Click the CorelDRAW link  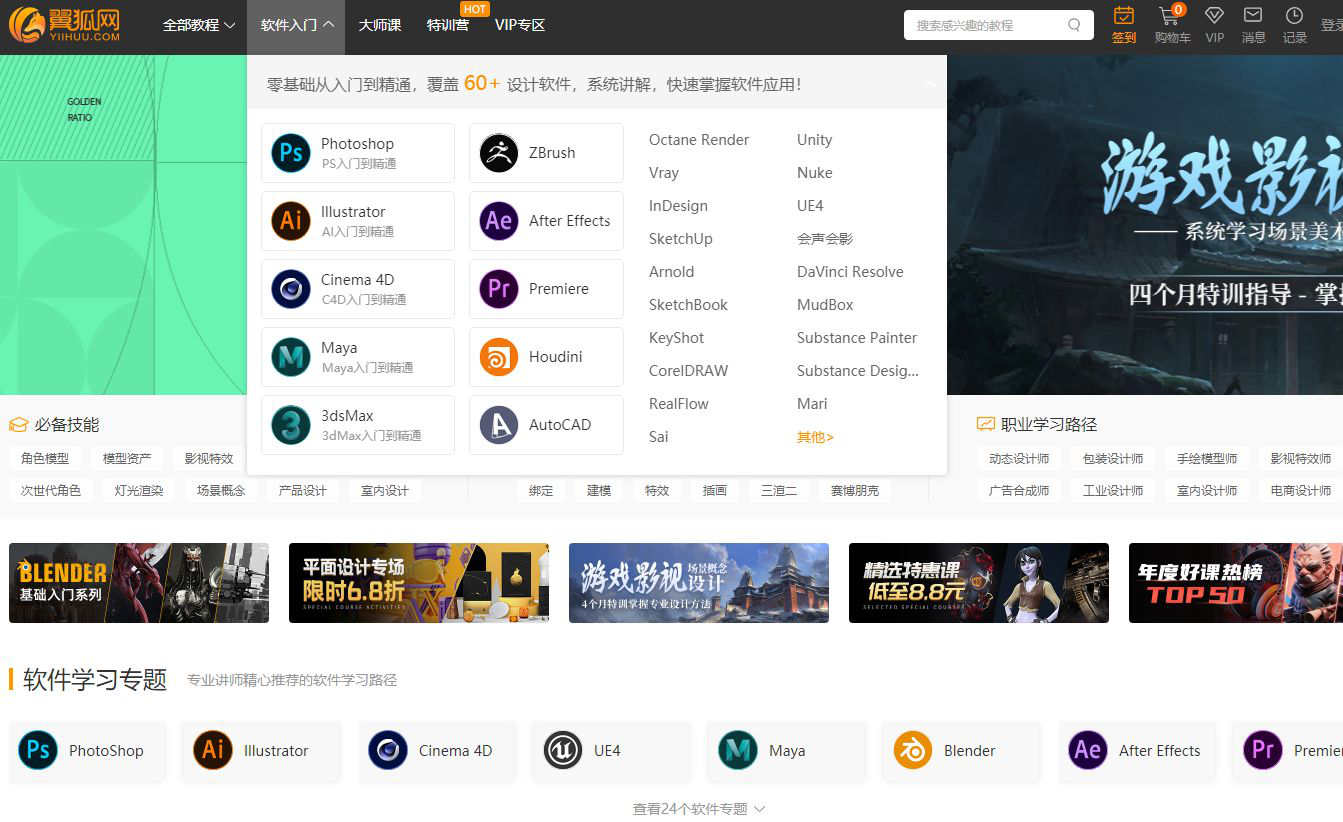pyautogui.click(x=688, y=371)
